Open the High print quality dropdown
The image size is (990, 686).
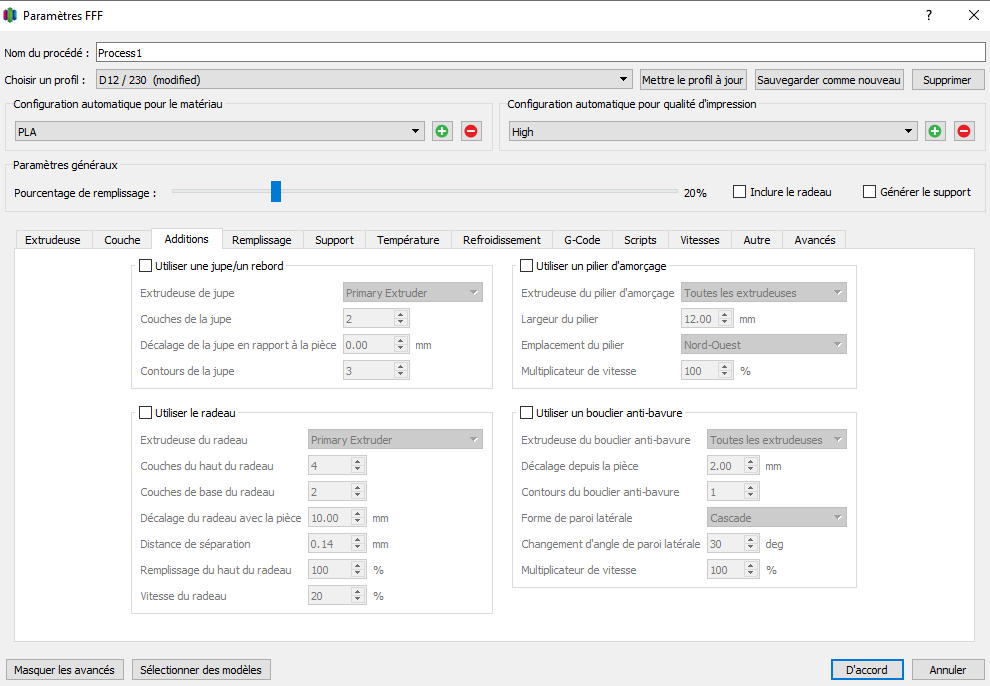coord(713,131)
